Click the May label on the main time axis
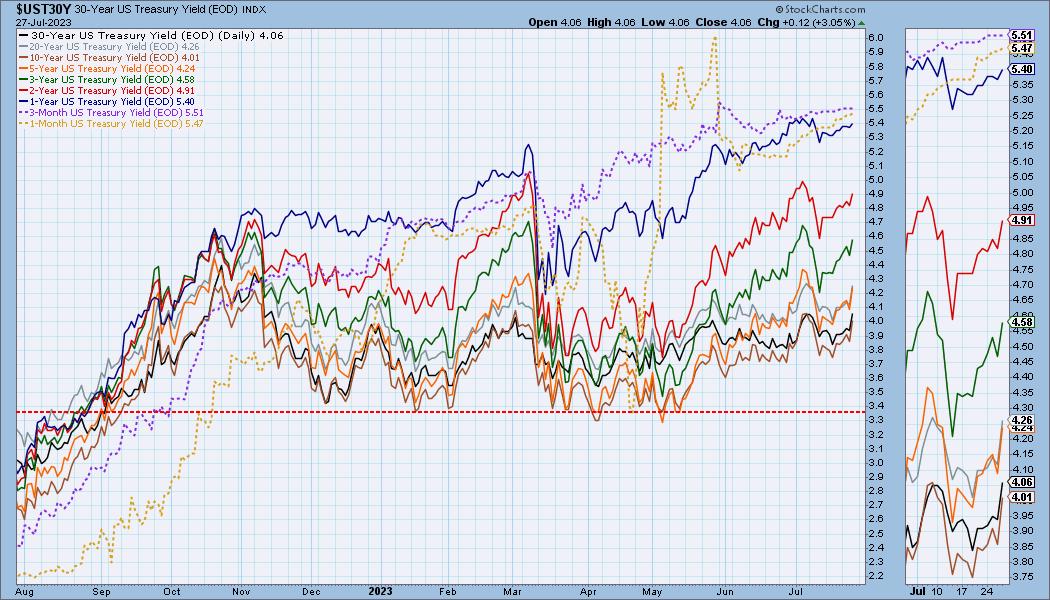The height and width of the screenshot is (600, 1050). [652, 592]
